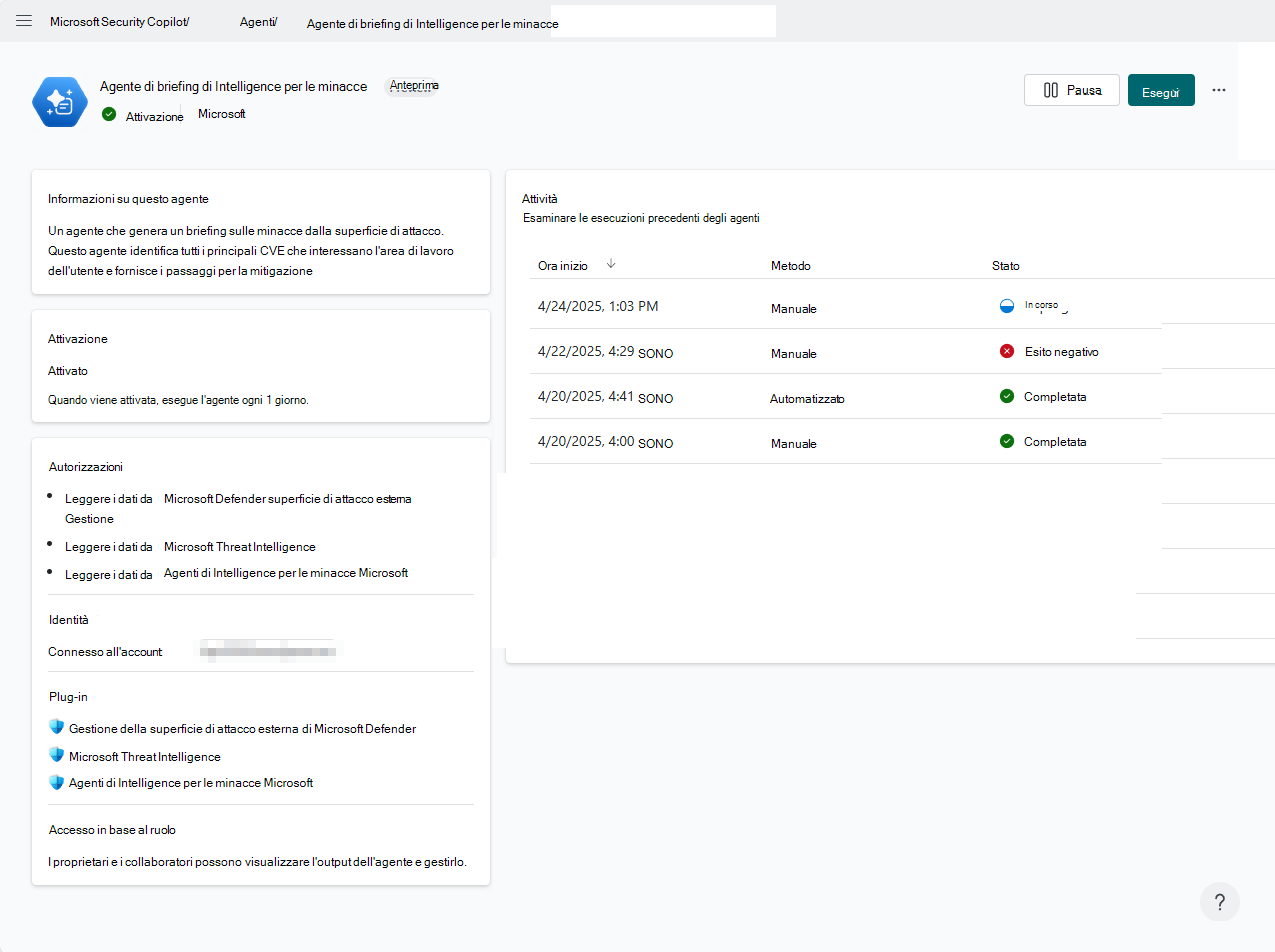1275x952 pixels.
Task: Click Manuale in the 4:00 row
Action: pyautogui.click(x=794, y=444)
